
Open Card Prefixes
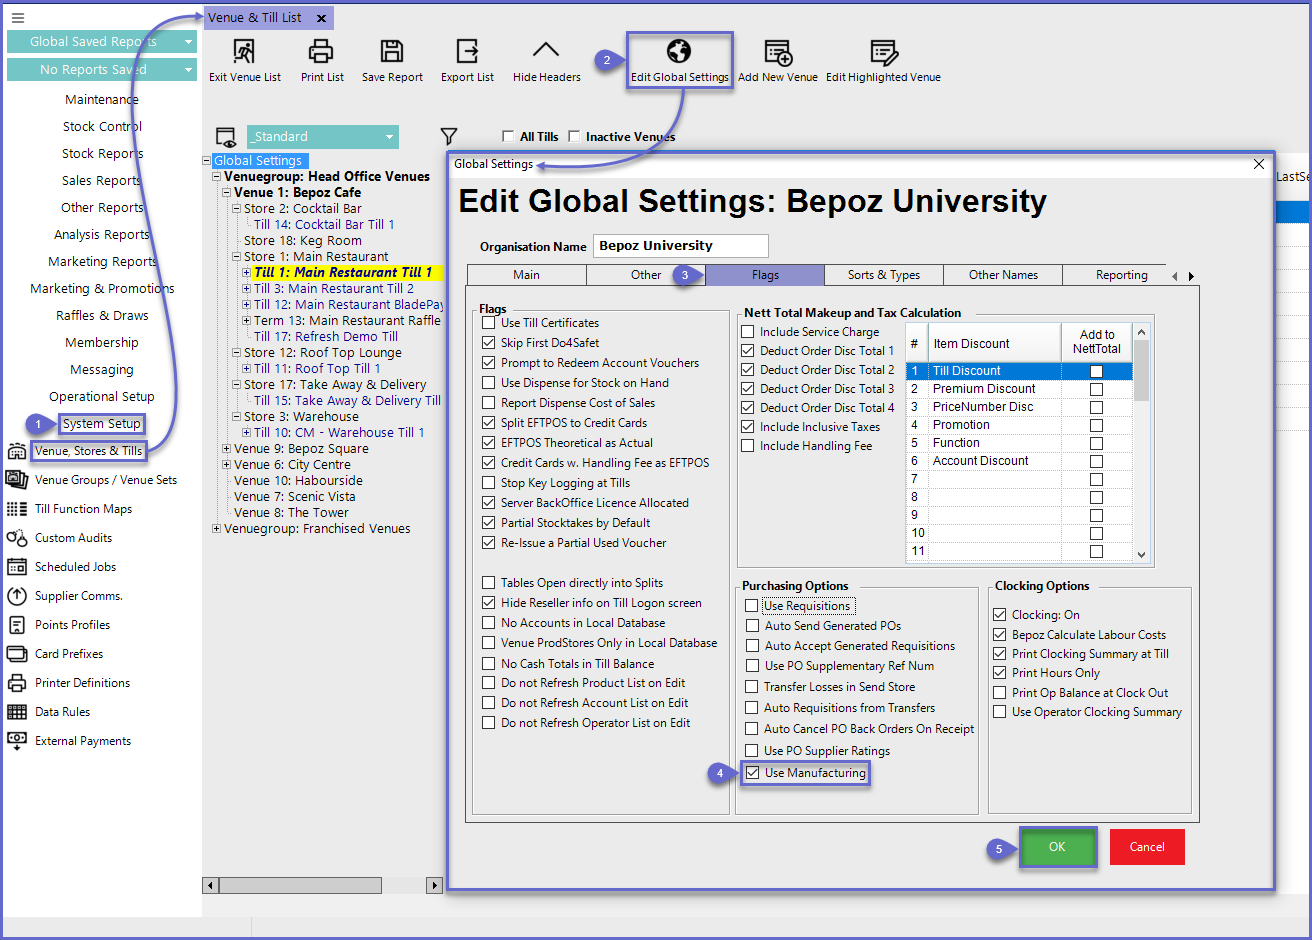point(69,654)
